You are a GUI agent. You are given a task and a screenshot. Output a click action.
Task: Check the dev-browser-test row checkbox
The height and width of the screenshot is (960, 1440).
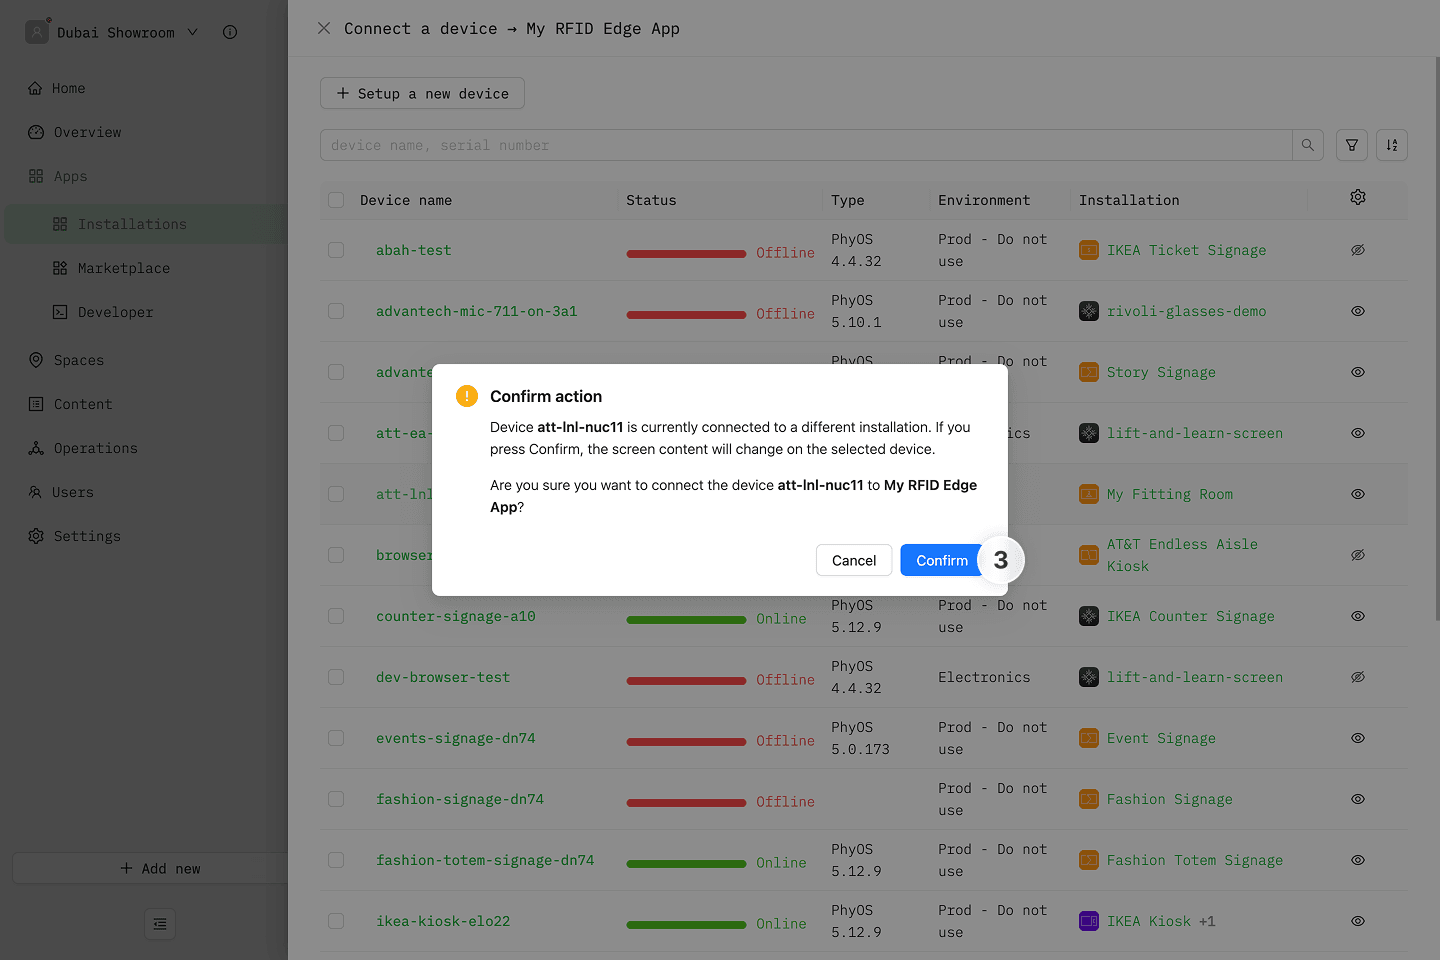click(336, 677)
